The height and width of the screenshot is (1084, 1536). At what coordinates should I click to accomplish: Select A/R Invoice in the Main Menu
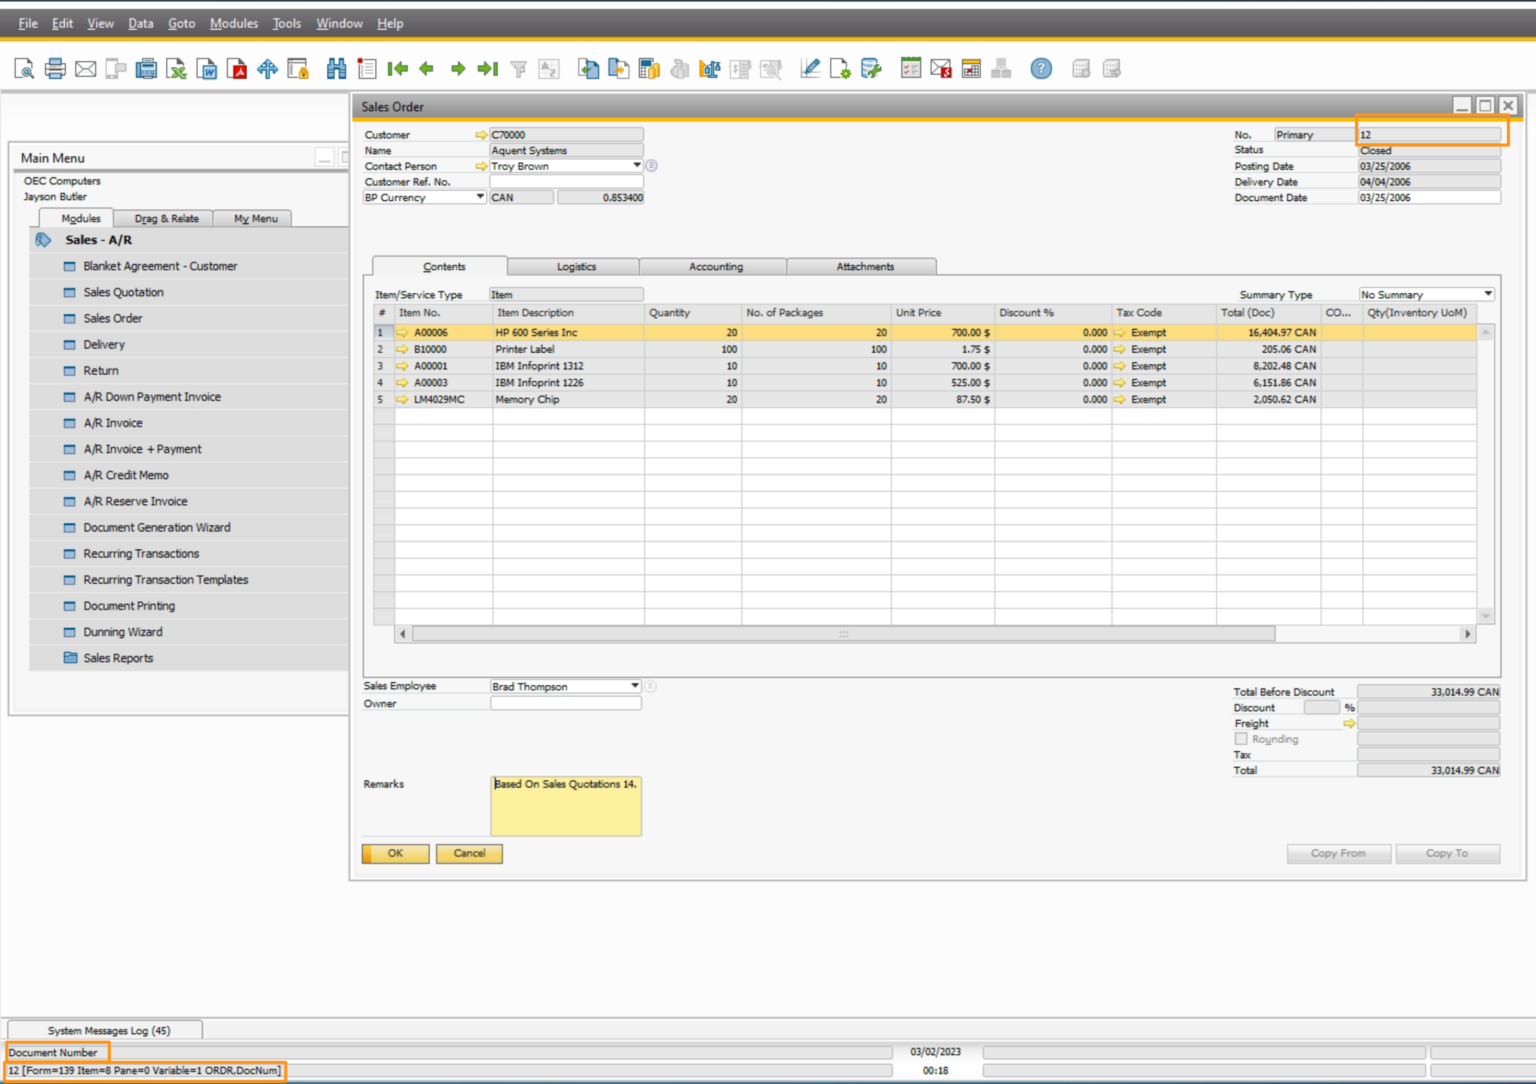point(113,422)
